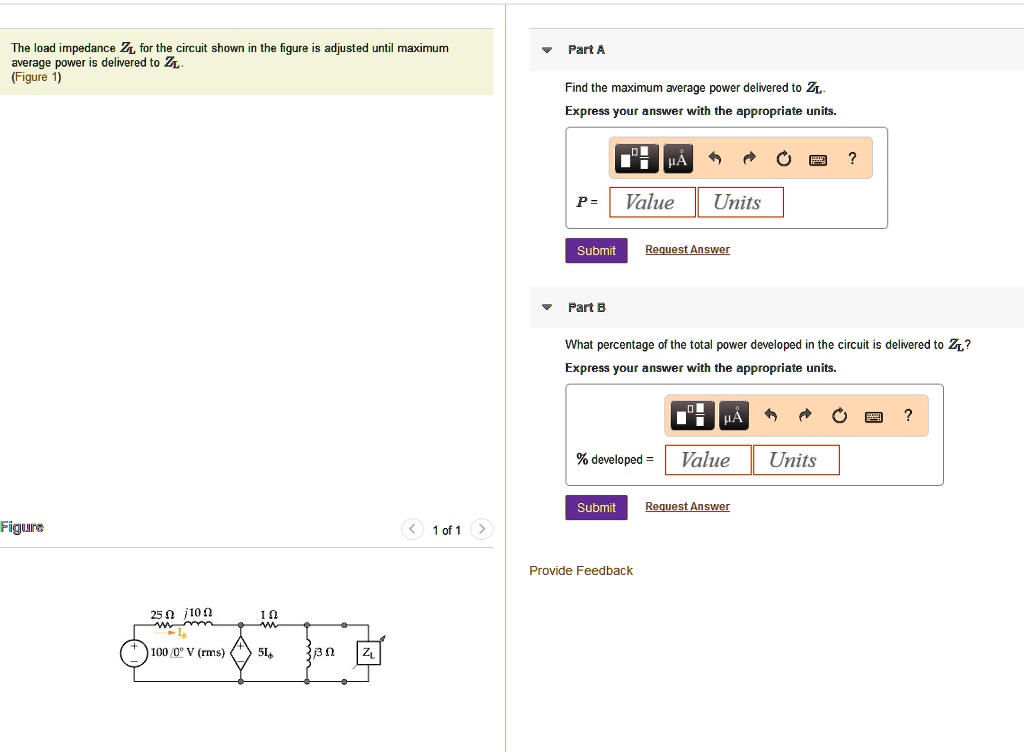
Task: Click the Units input field in Part B
Action: pos(796,459)
